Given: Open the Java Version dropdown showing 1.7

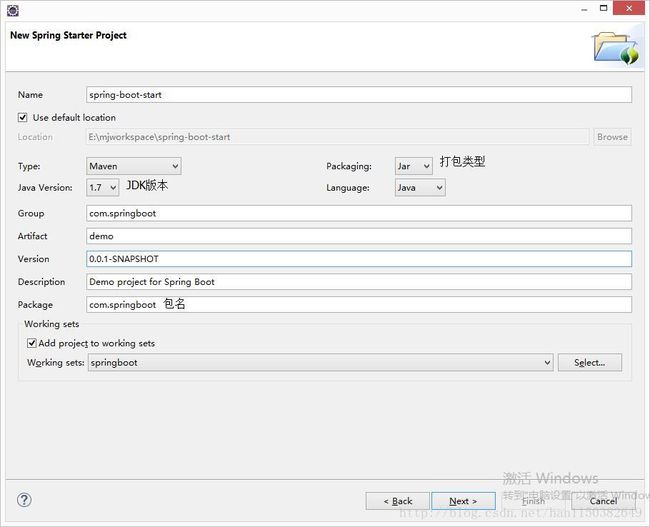Looking at the screenshot, I should pos(102,187).
